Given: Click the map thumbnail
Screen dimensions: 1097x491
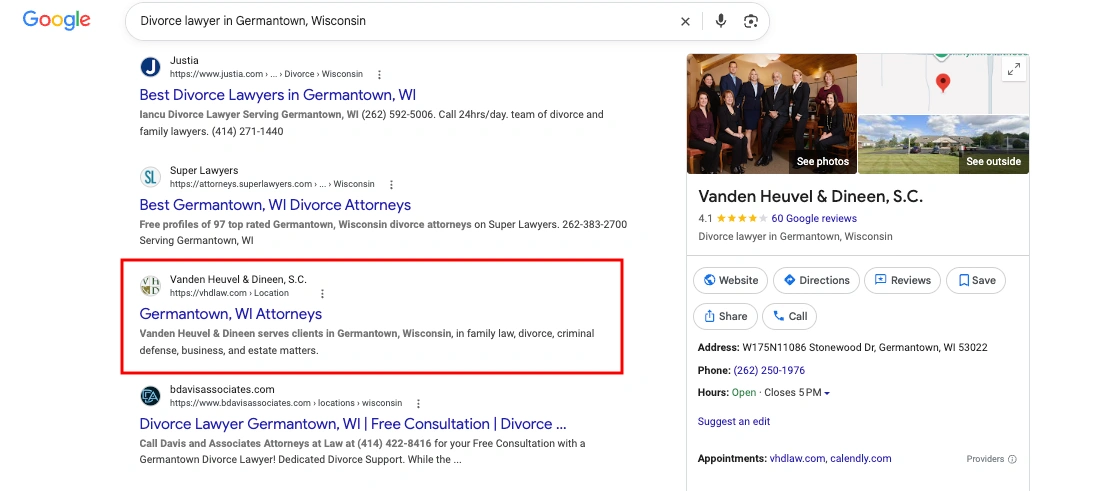Looking at the screenshot, I should point(943,83).
